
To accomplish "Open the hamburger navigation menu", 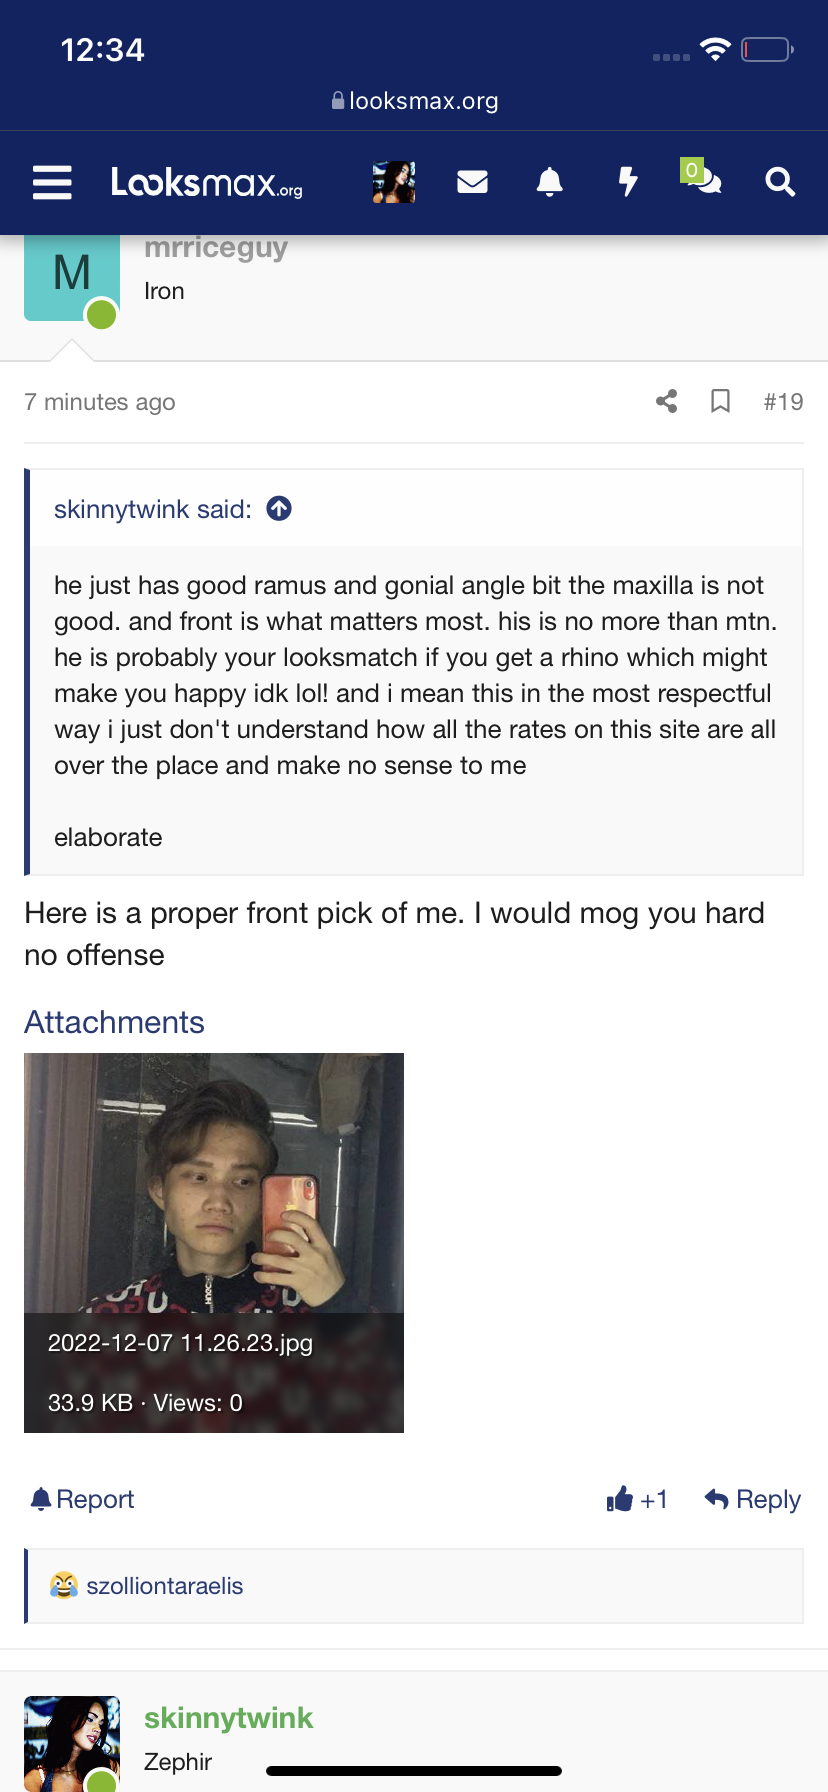I will (x=52, y=182).
